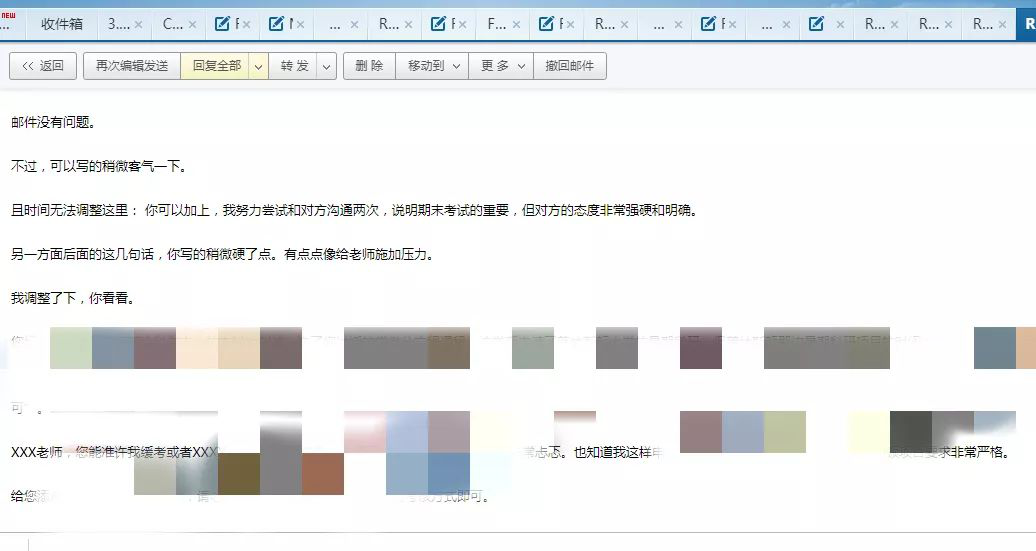Click the line 不过，可以写的稍微客气一下。
The width and height of the screenshot is (1036, 551).
coord(100,166)
